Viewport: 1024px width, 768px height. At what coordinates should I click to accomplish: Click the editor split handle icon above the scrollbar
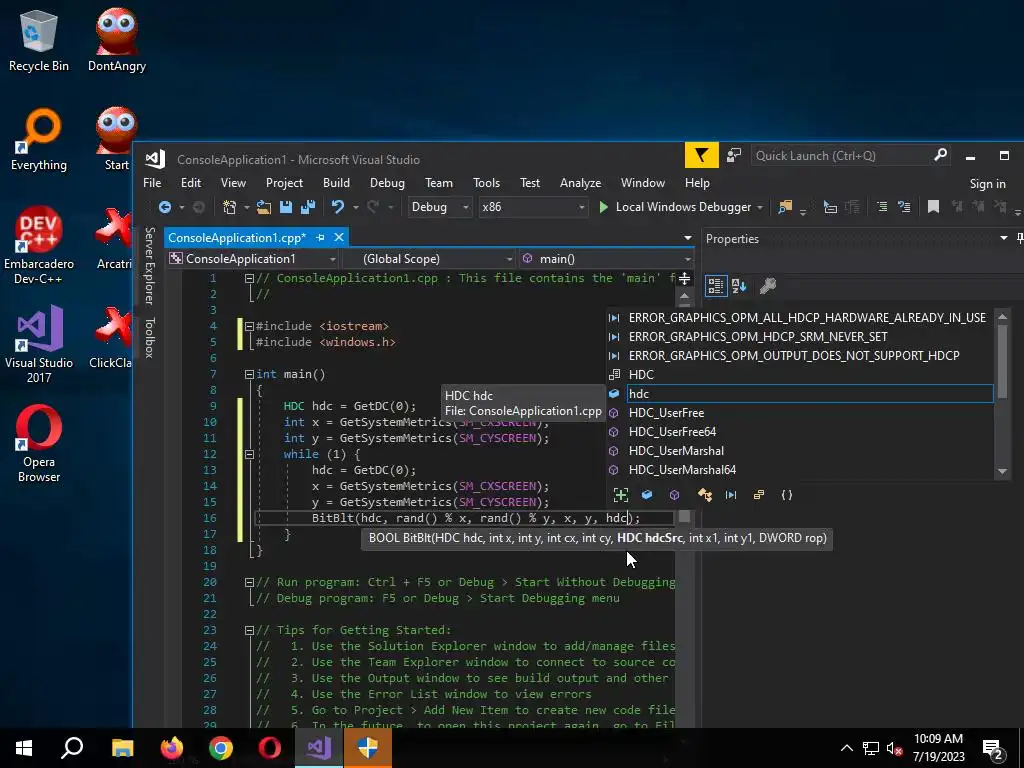click(x=684, y=280)
